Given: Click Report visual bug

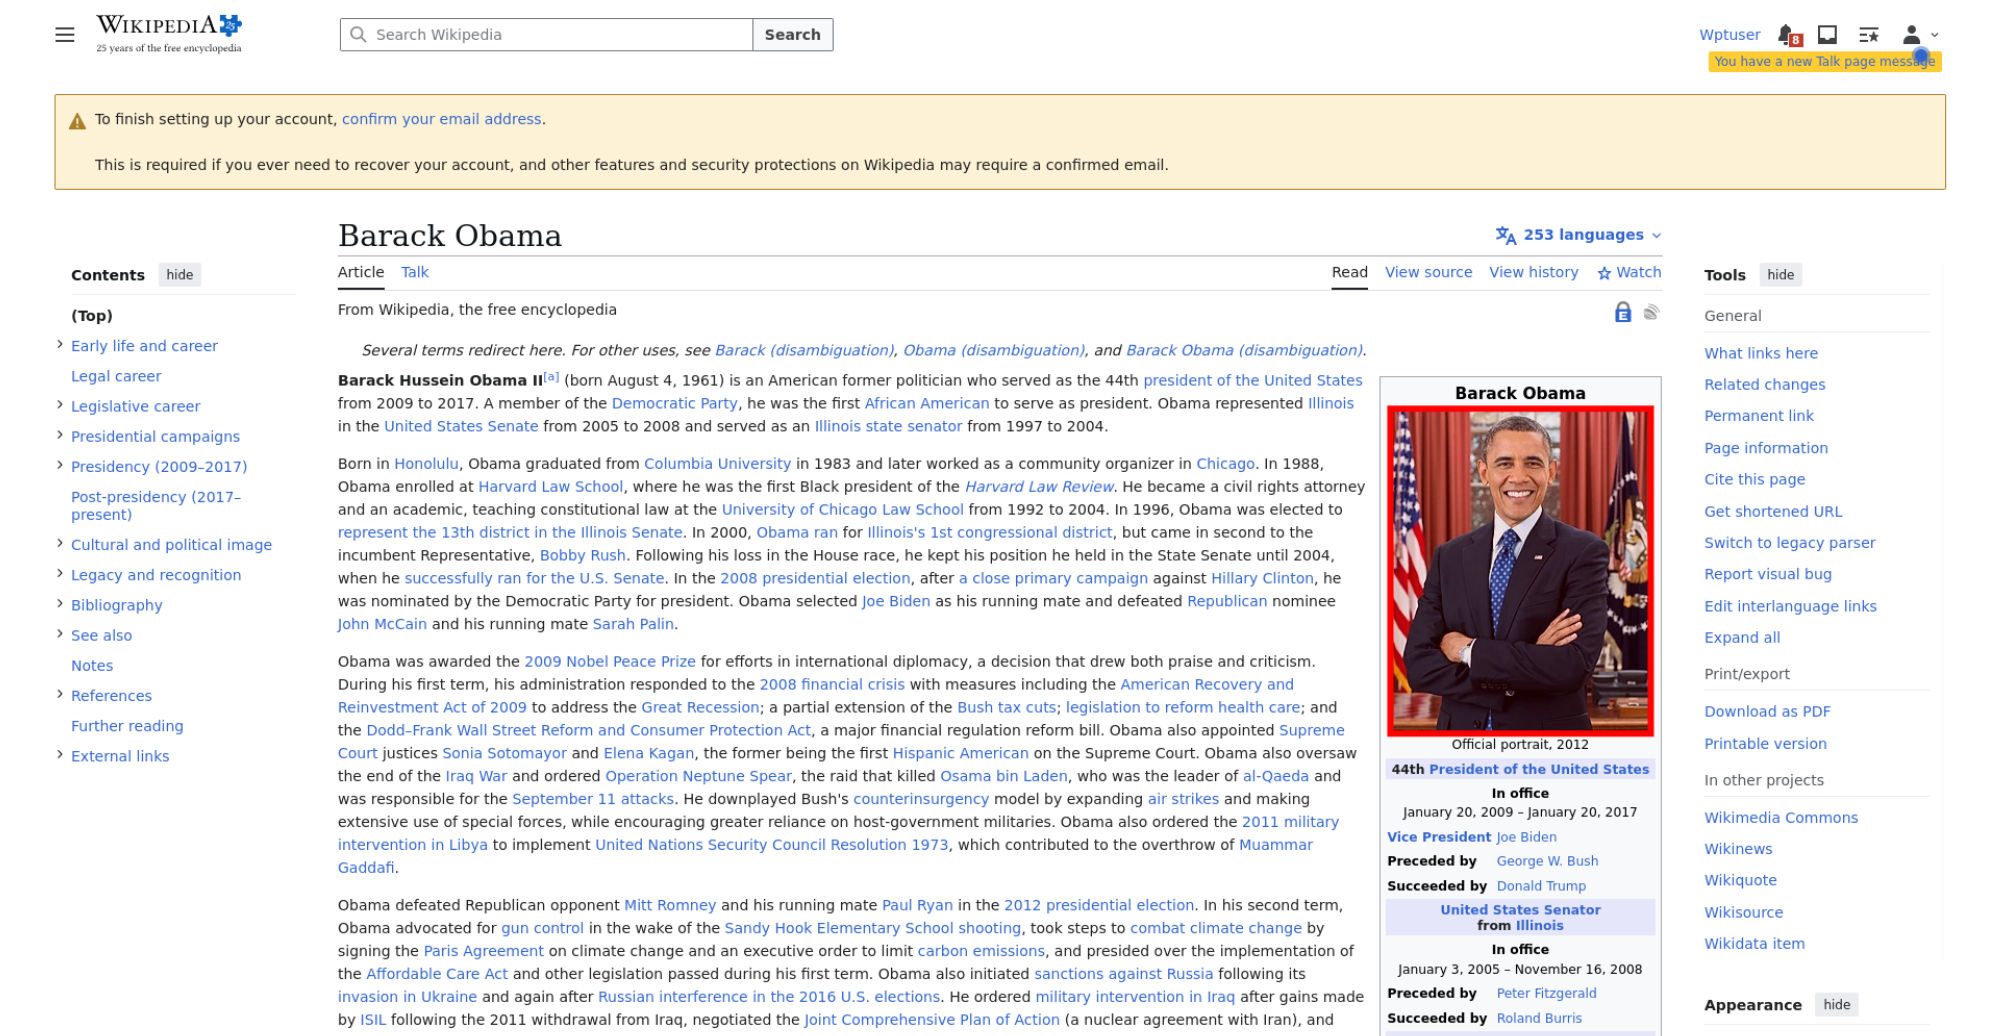Looking at the screenshot, I should 1767,574.
